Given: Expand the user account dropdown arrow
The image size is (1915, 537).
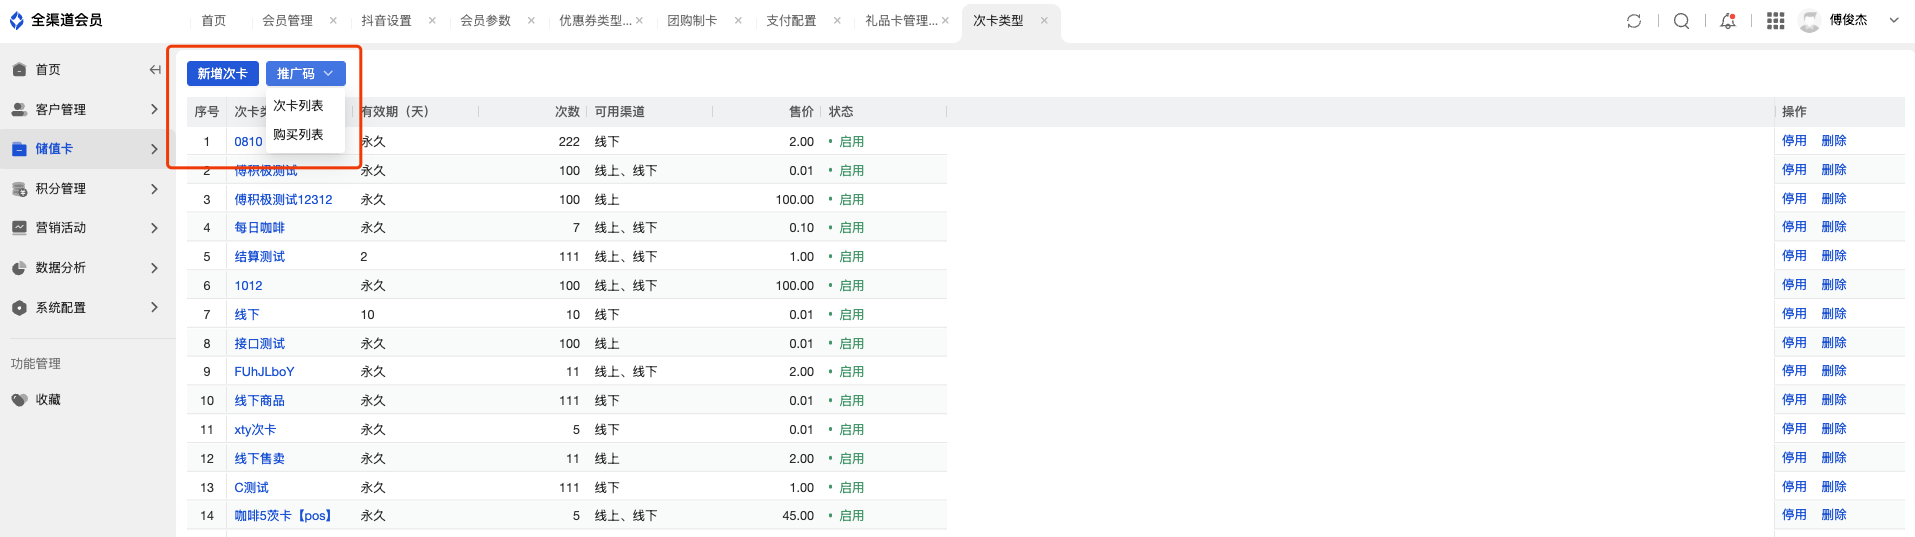Looking at the screenshot, I should (1894, 20).
